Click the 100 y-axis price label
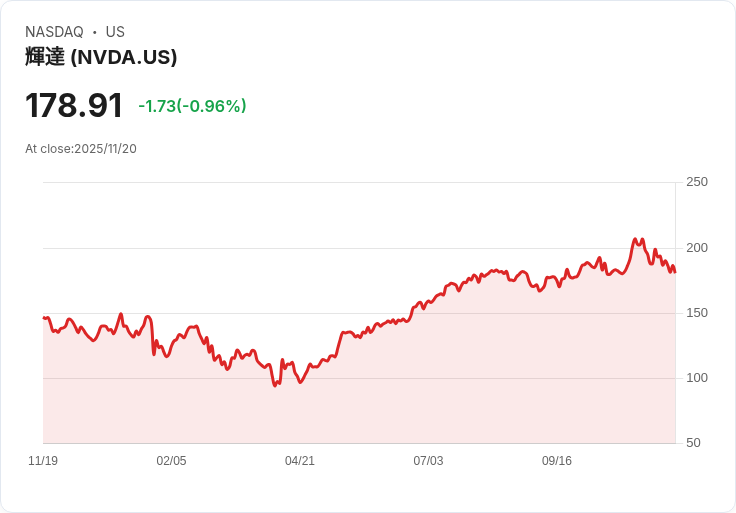The width and height of the screenshot is (736, 513). [x=697, y=378]
